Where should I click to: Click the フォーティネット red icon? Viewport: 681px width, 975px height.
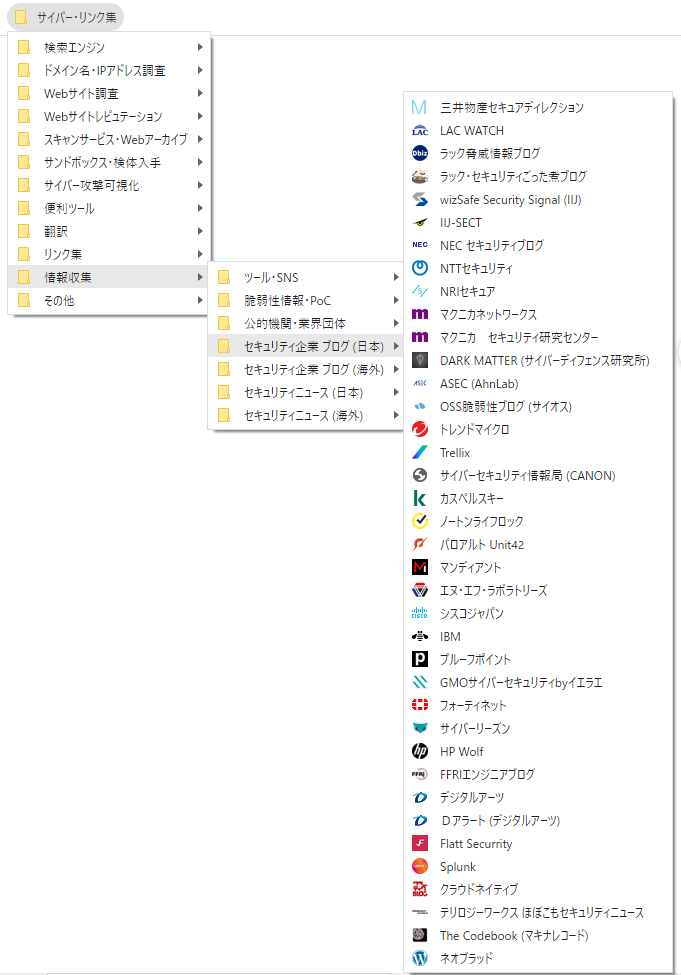(420, 706)
